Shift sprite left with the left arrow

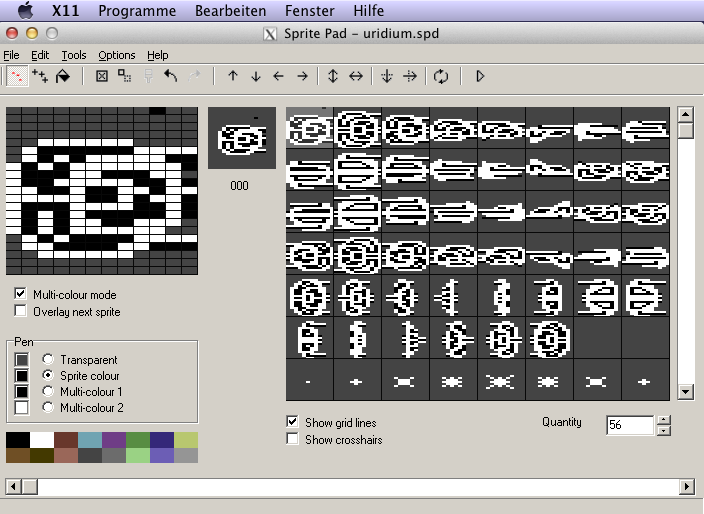point(279,76)
